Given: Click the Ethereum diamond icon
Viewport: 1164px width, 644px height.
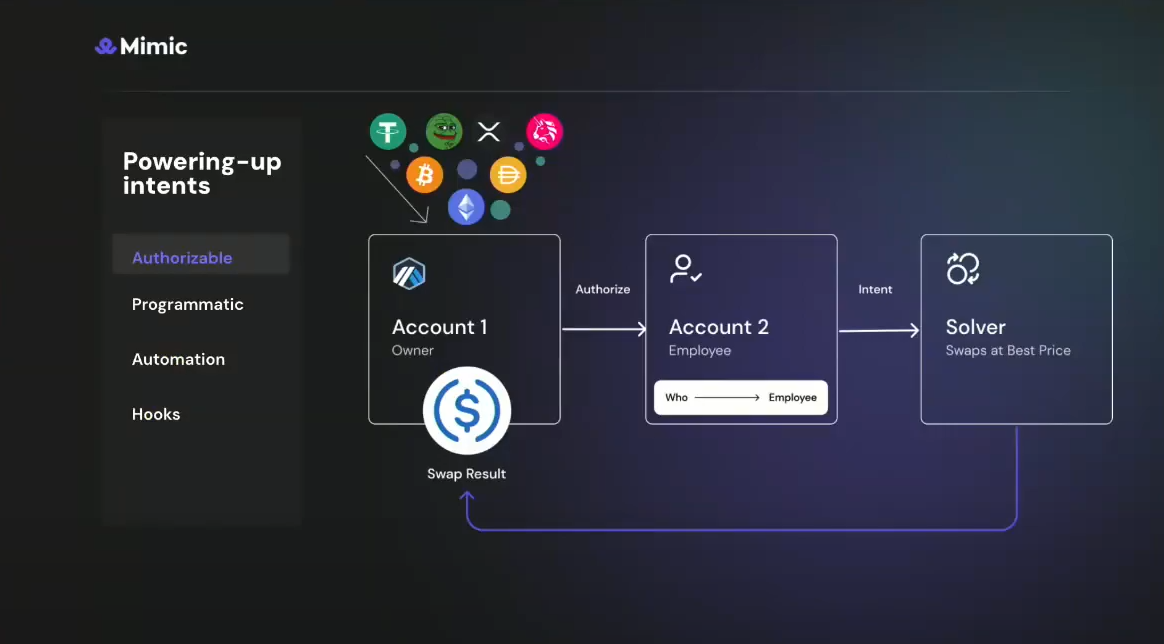Looking at the screenshot, I should click(466, 207).
